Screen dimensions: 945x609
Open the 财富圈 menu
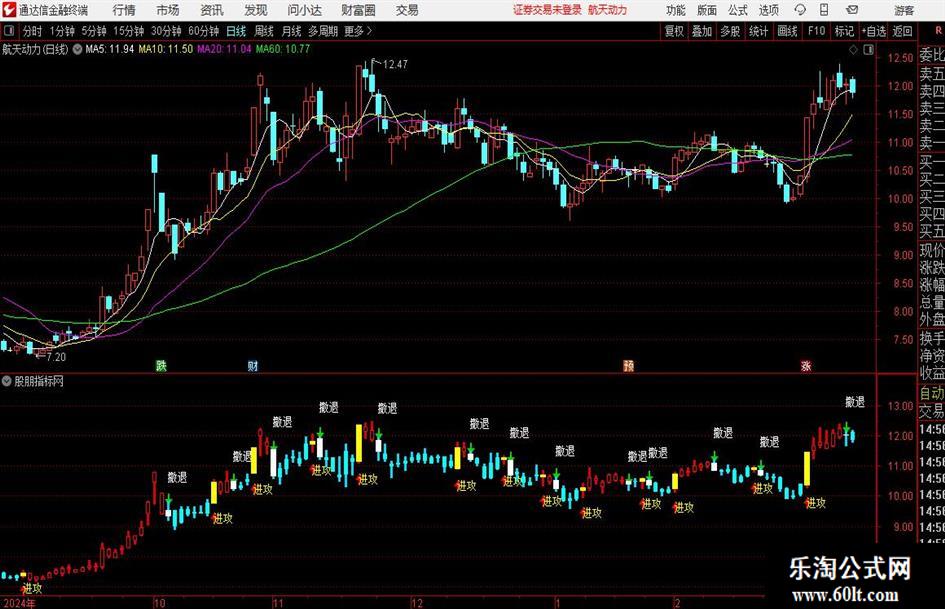[358, 10]
